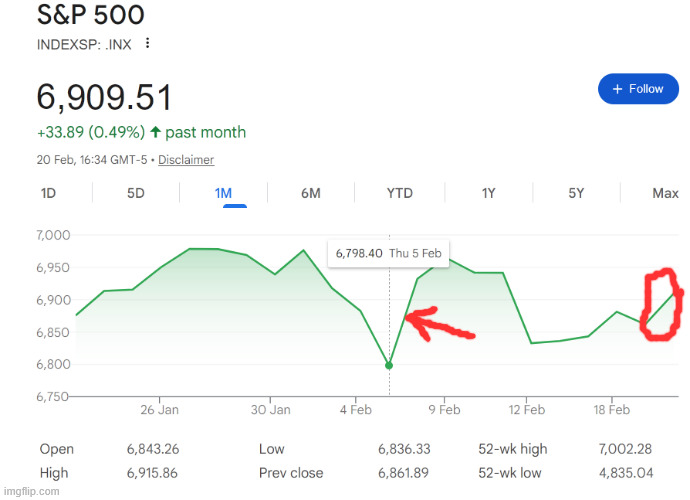The height and width of the screenshot is (500, 690).
Task: Click the S&P 500 title
Action: pyautogui.click(x=91, y=16)
